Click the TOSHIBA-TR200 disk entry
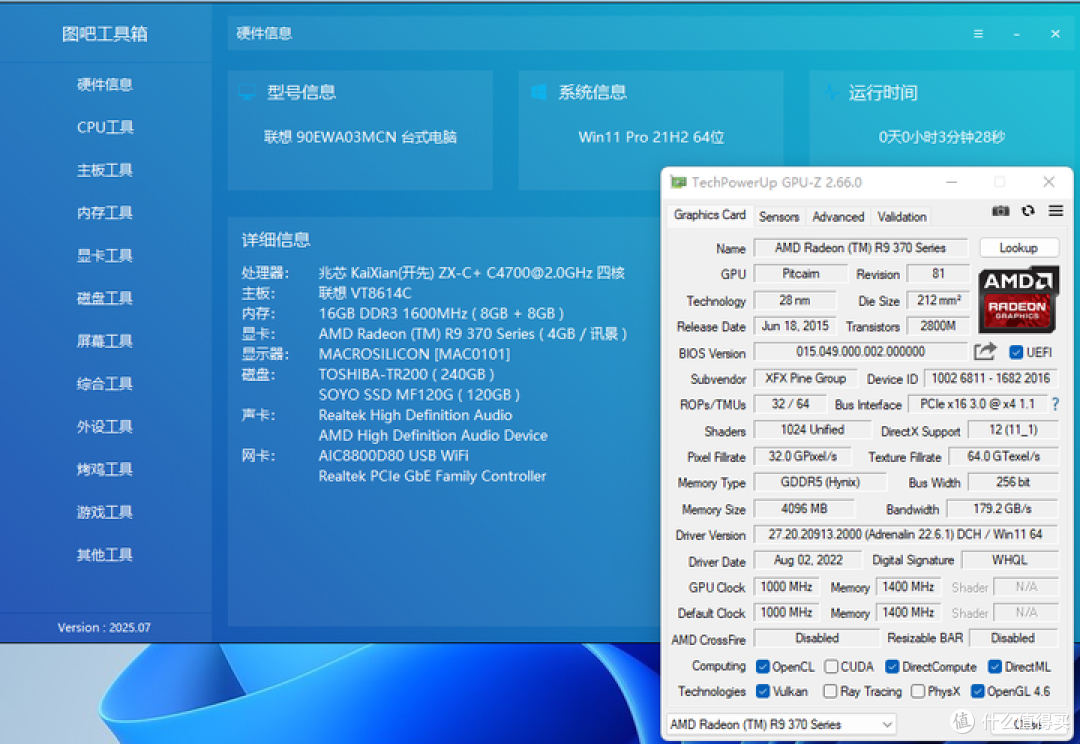Screen dimensions: 1080x744 click(x=406, y=375)
